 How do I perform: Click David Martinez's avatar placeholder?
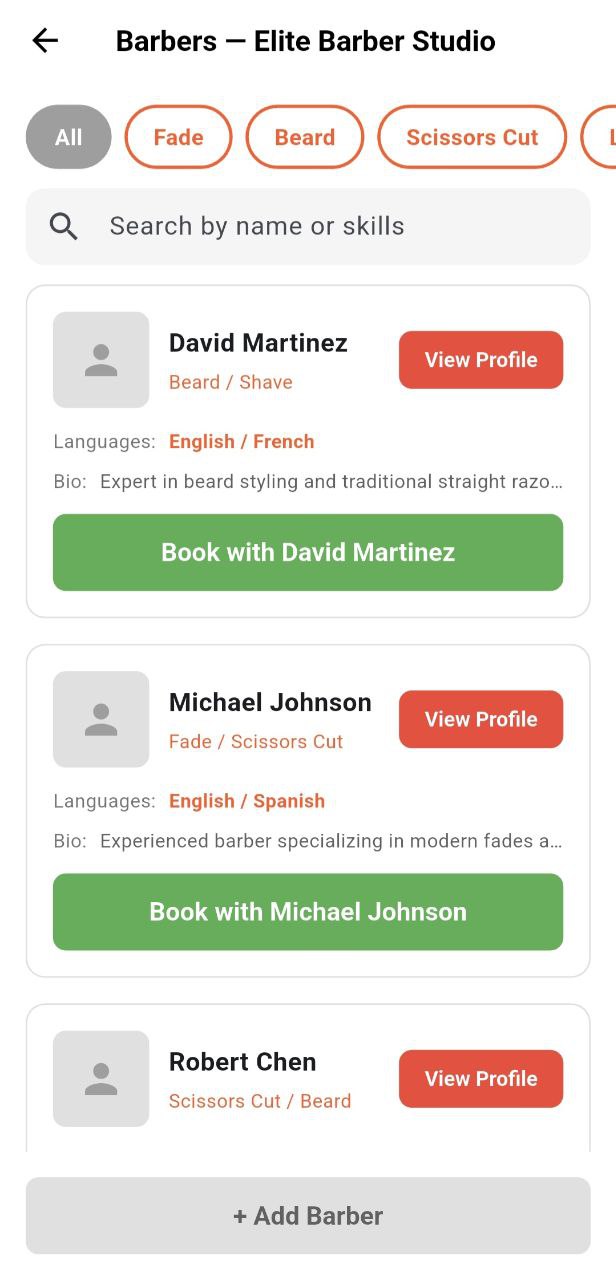(101, 360)
